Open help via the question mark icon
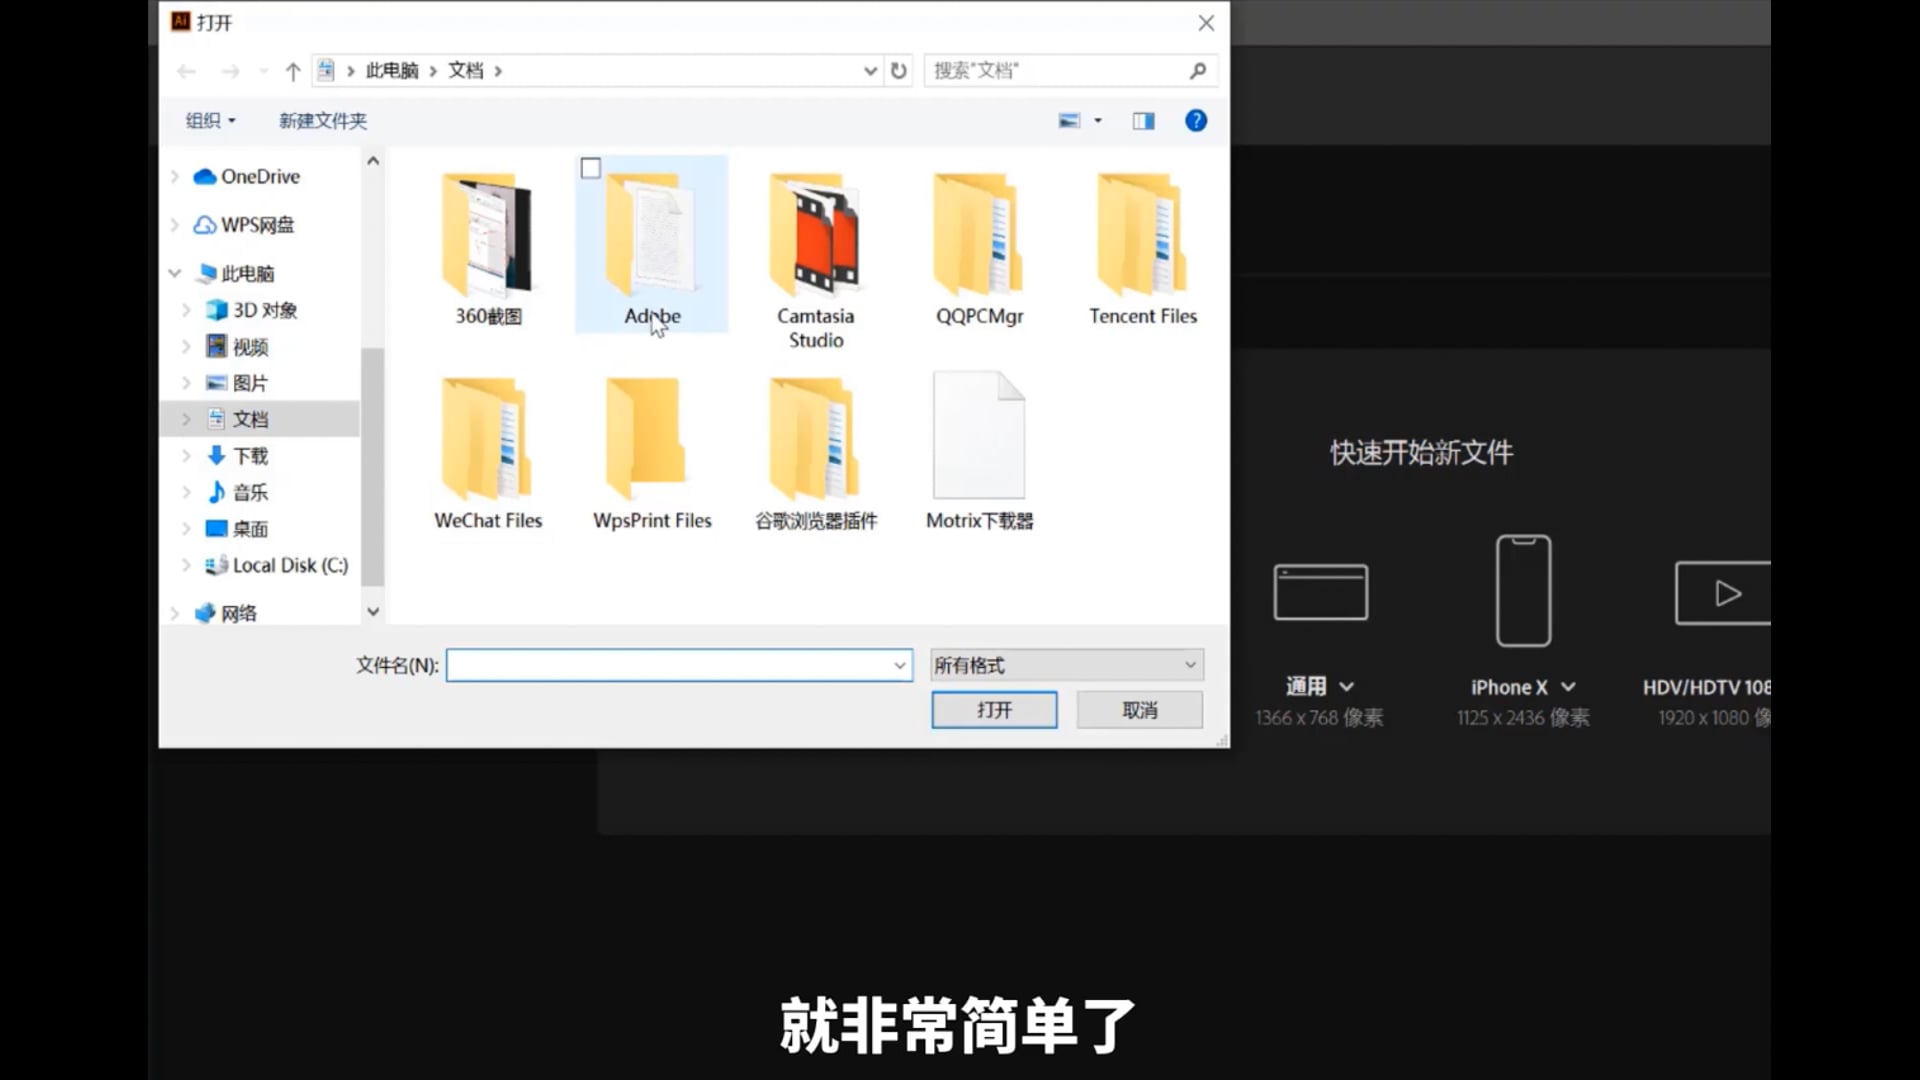Image resolution: width=1920 pixels, height=1080 pixels. coord(1196,120)
